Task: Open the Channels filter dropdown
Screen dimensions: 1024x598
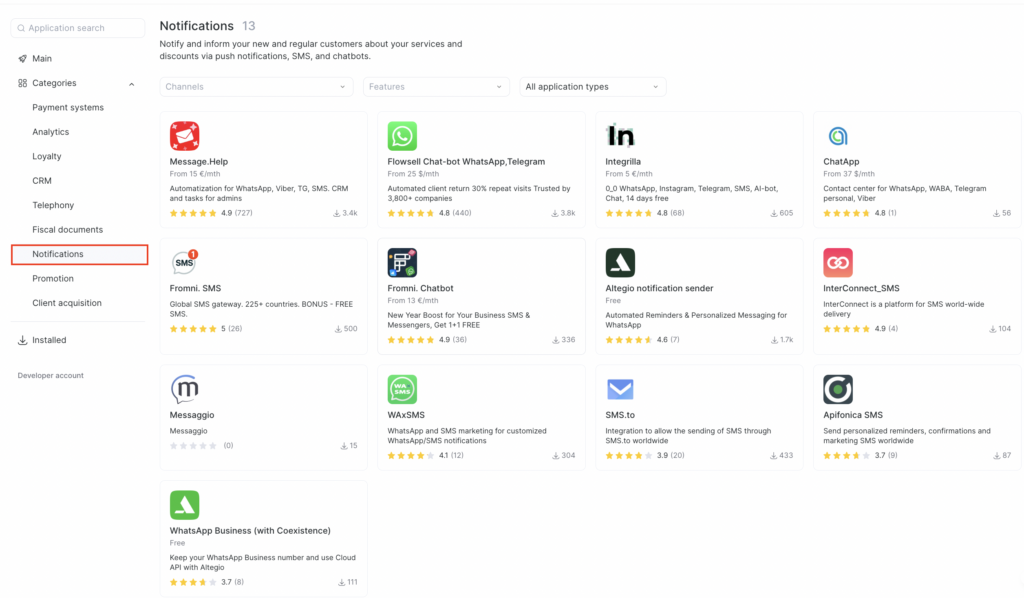Action: [256, 87]
